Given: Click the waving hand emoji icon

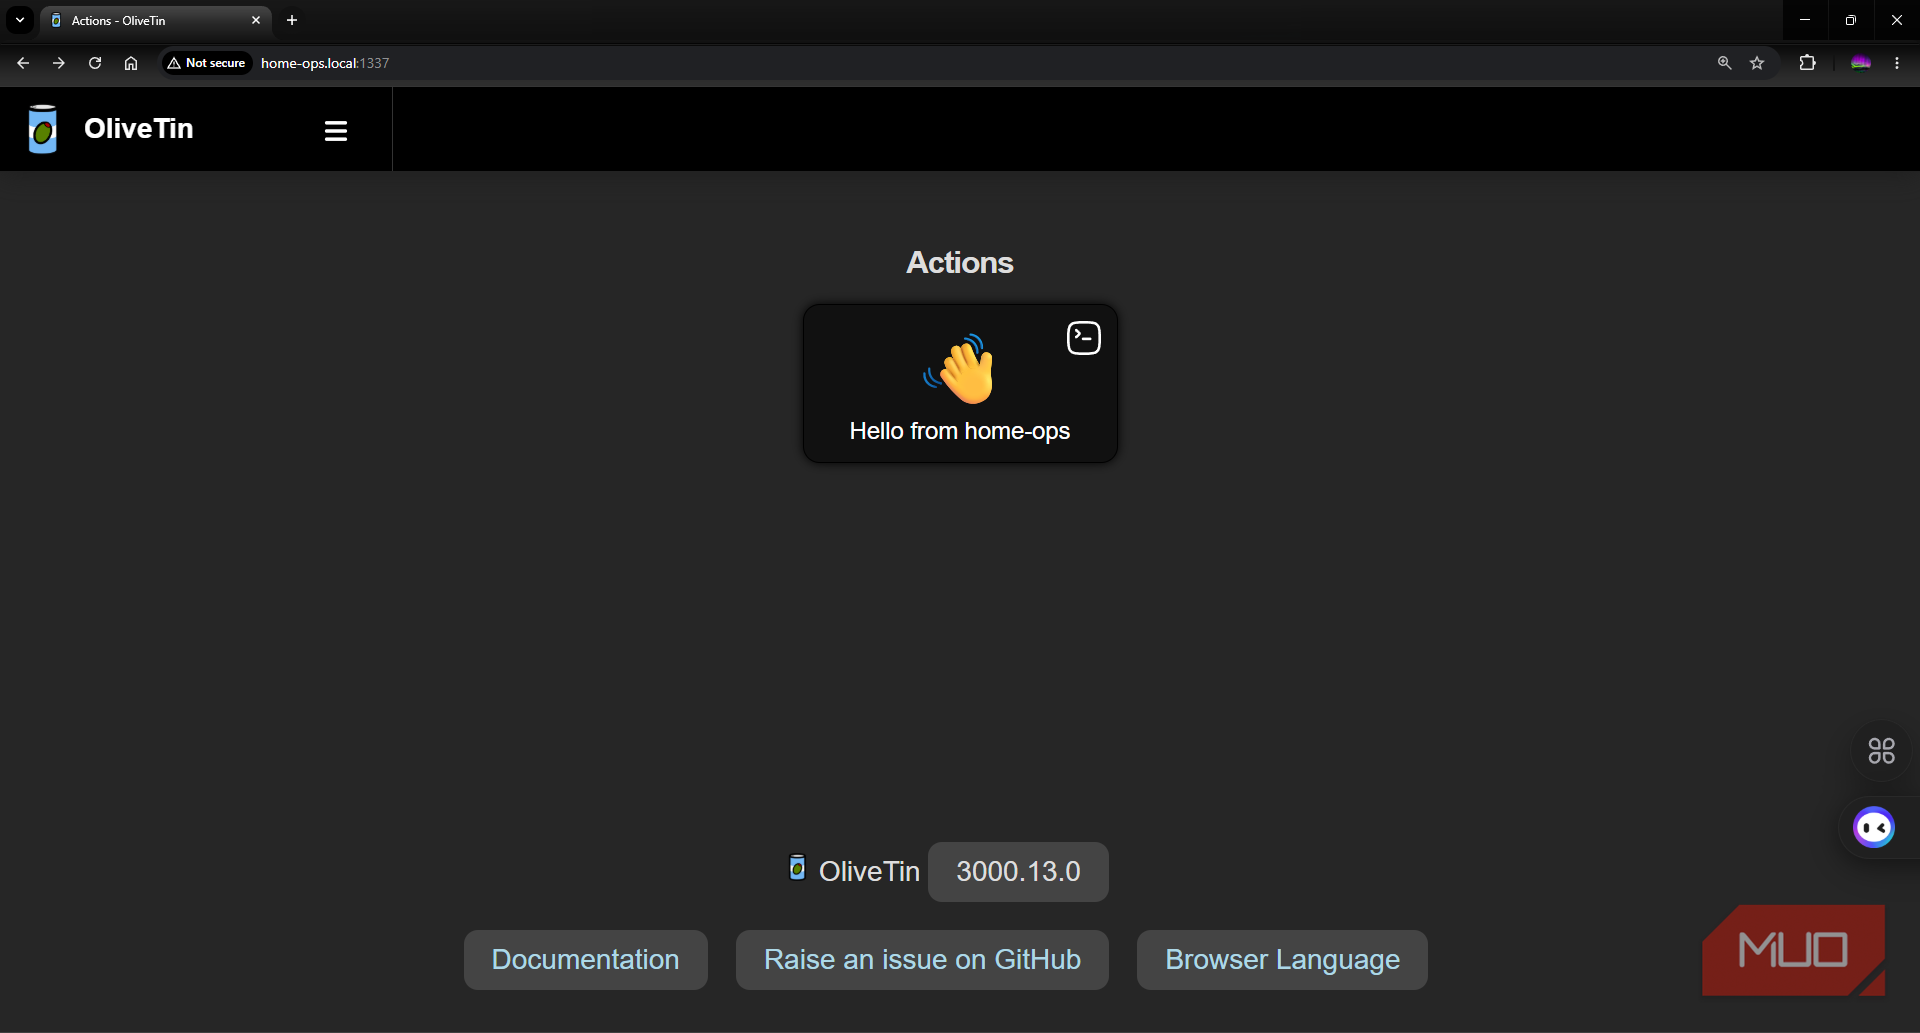Looking at the screenshot, I should pyautogui.click(x=960, y=369).
